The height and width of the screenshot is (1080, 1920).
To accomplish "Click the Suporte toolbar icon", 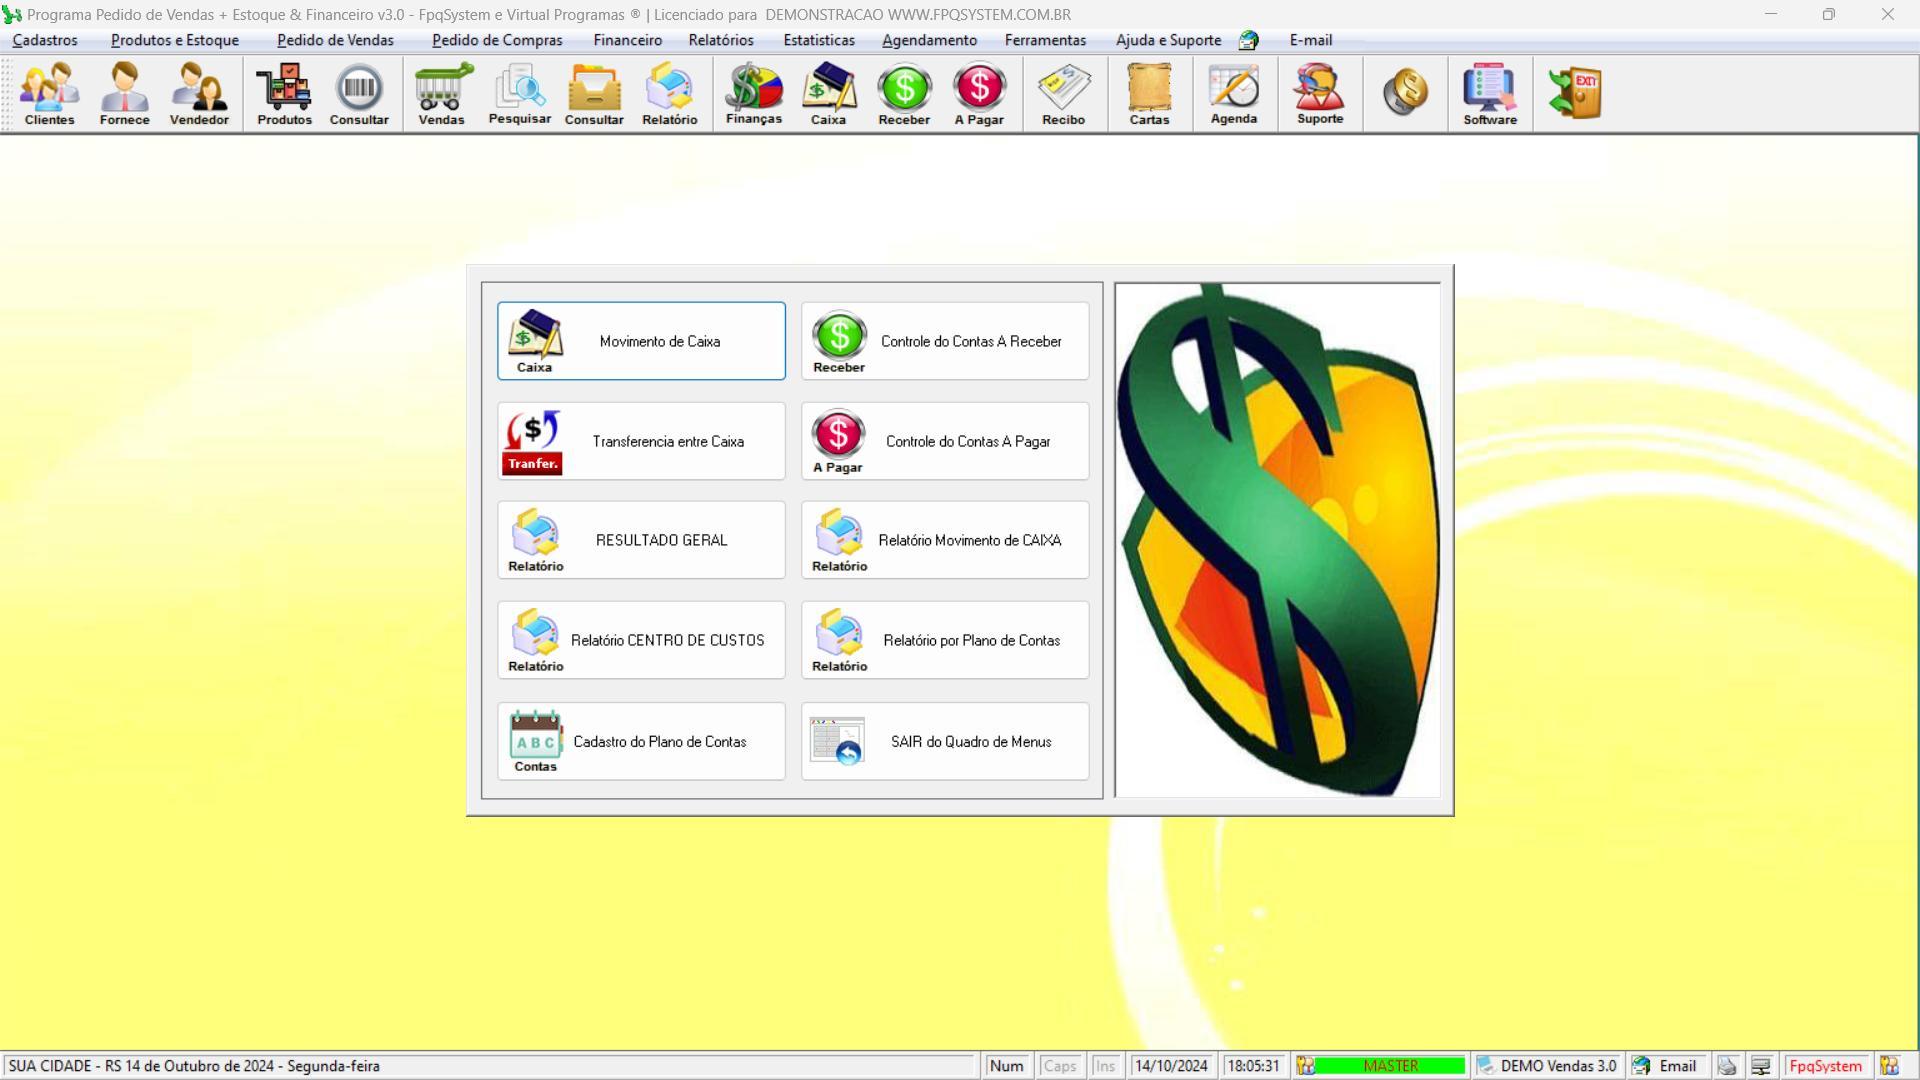I will click(1319, 94).
